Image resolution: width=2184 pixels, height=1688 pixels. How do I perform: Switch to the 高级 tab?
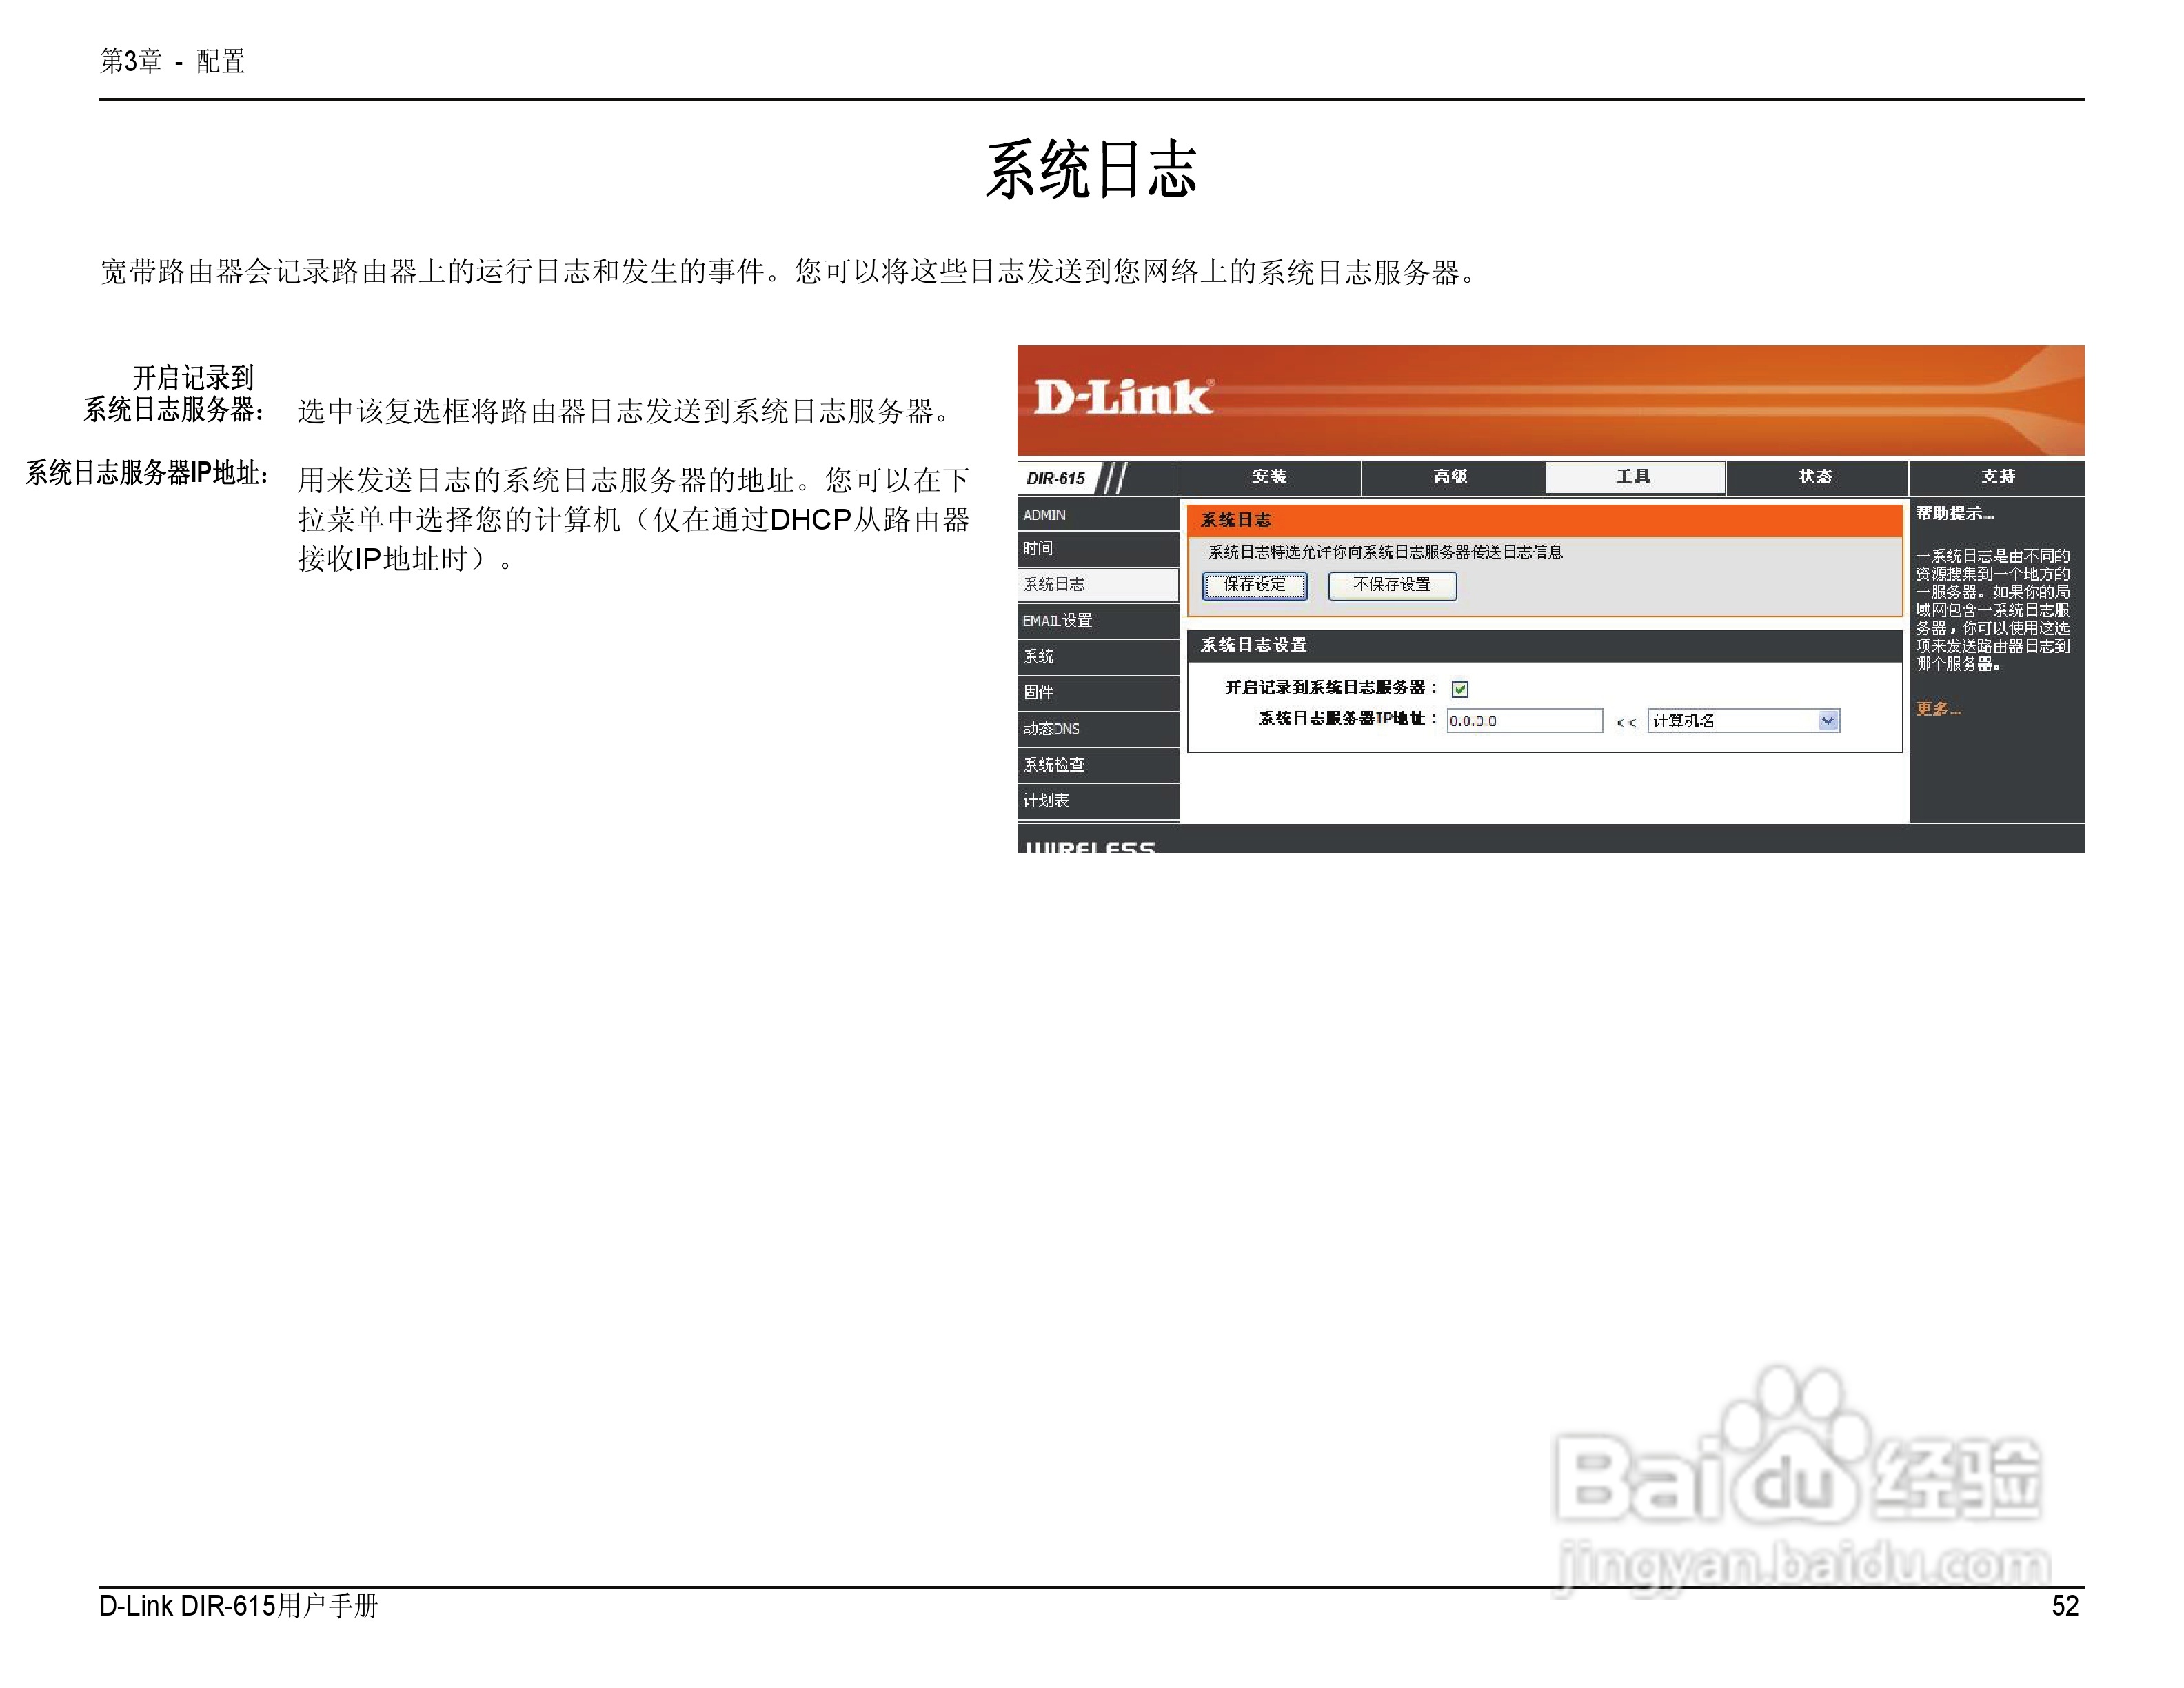click(1451, 477)
